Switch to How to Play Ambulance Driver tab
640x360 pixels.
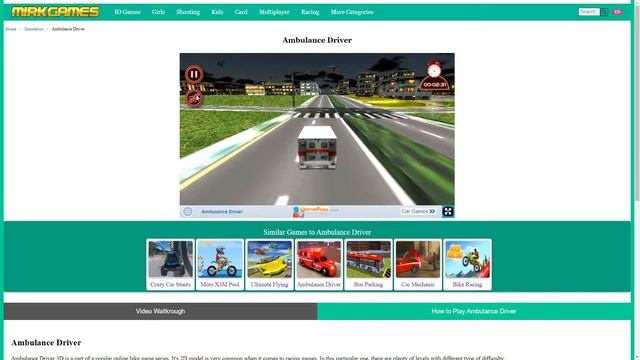(474, 311)
